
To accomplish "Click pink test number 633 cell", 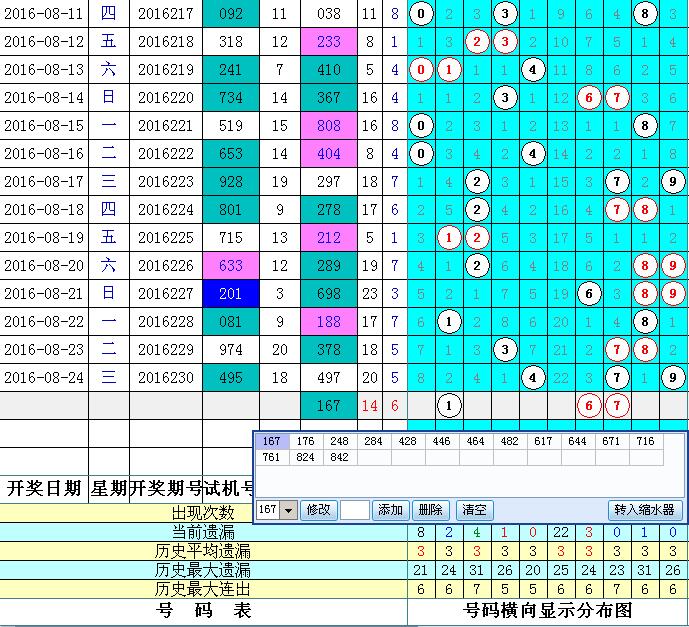I will [231, 265].
